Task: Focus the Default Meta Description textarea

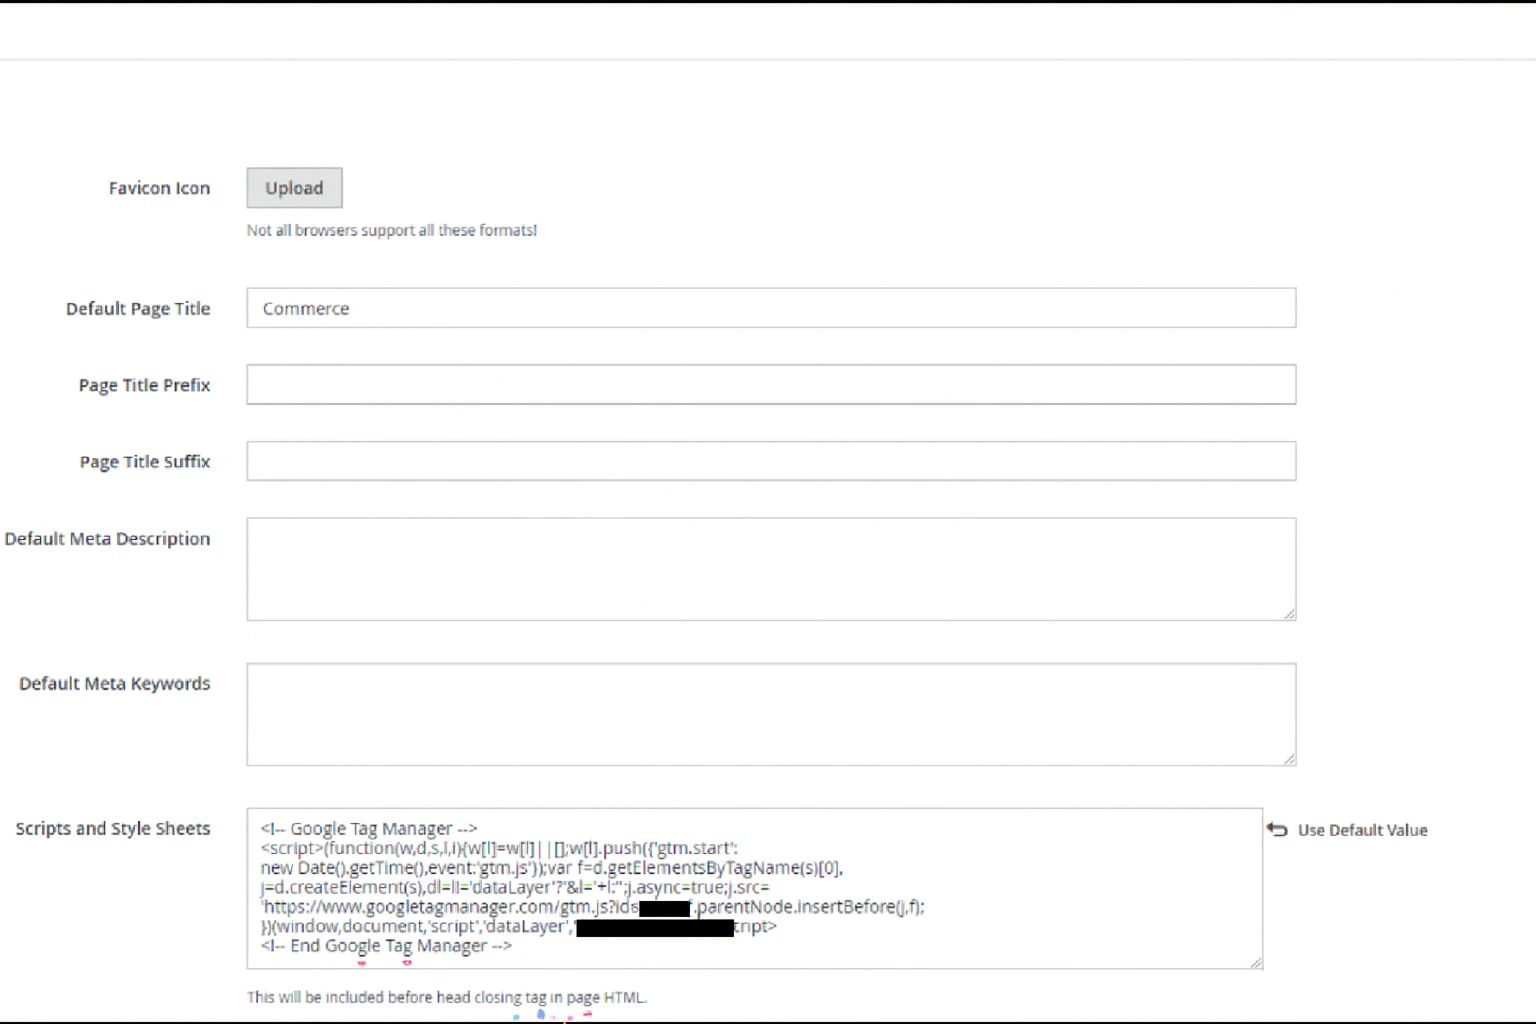Action: (x=771, y=569)
